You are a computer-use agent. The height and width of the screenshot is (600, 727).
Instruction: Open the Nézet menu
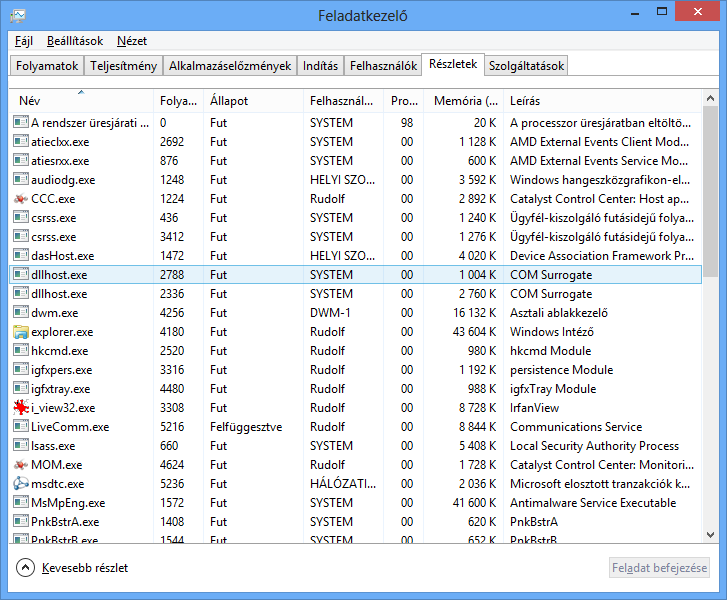tap(132, 41)
